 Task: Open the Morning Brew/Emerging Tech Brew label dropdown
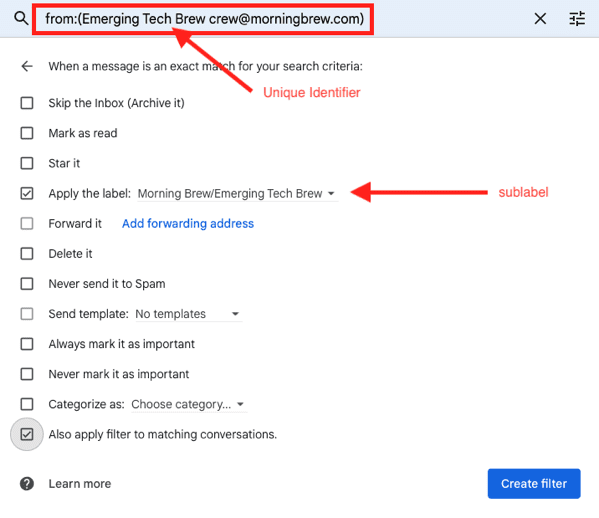coord(237,194)
